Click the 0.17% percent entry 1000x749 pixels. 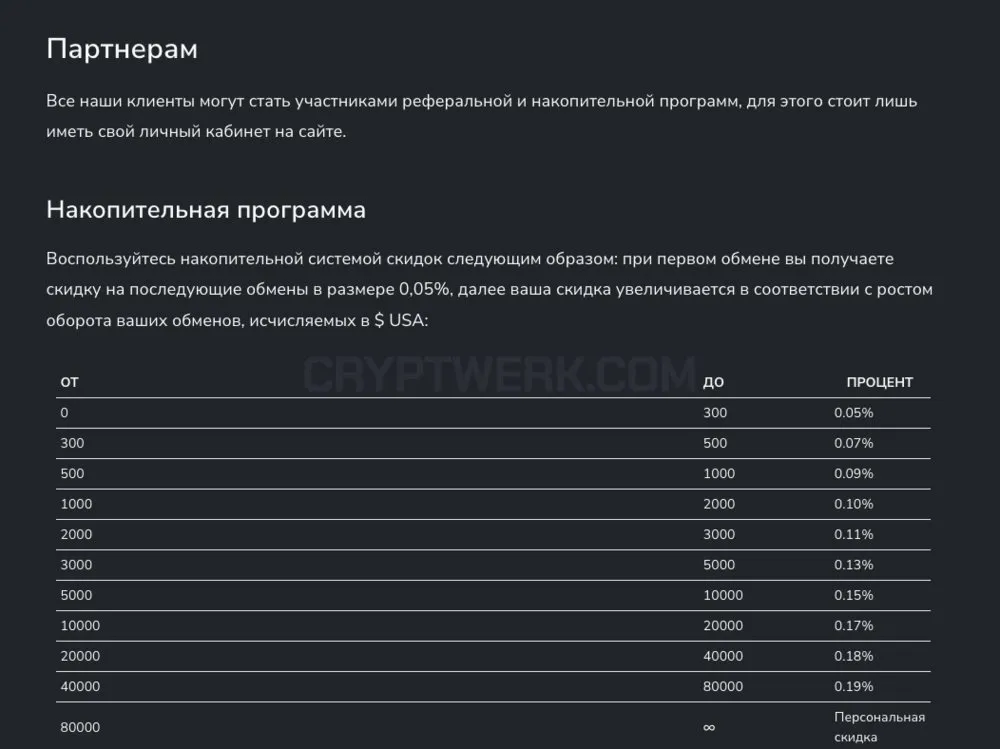point(853,626)
